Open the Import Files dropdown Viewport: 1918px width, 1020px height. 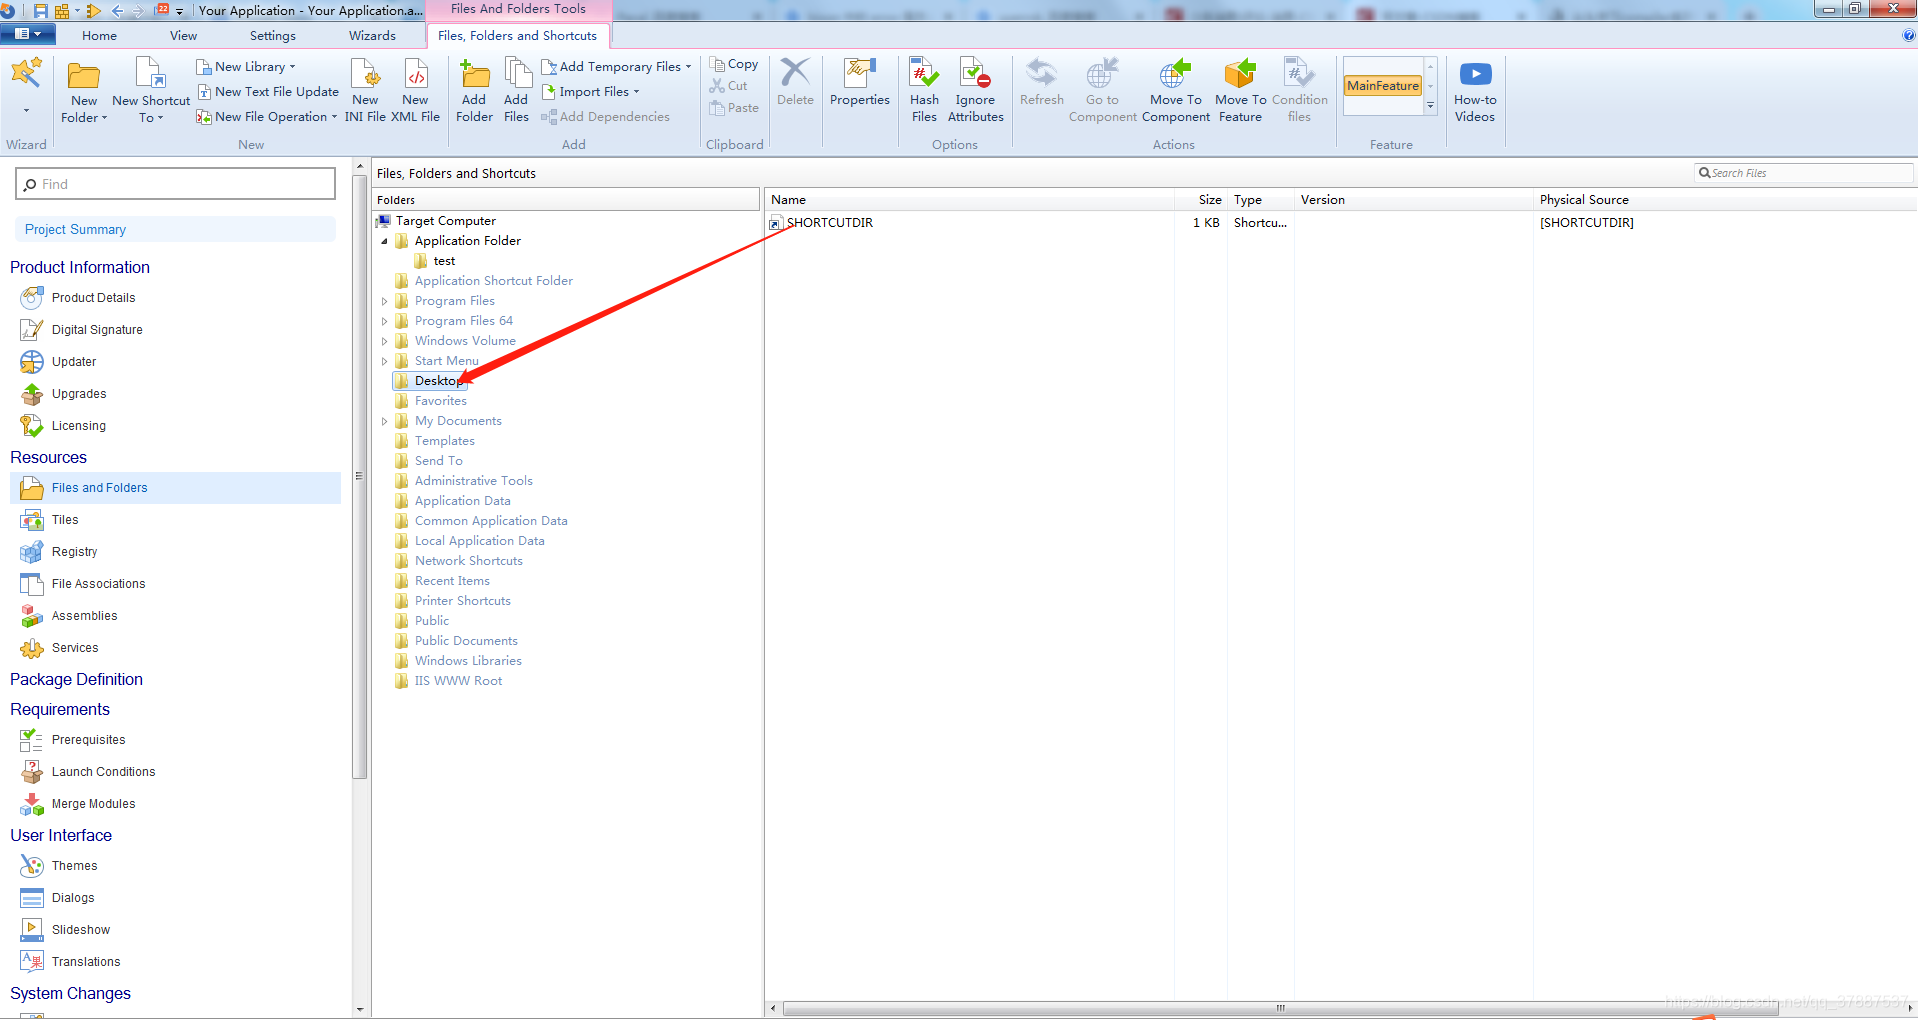coord(590,92)
